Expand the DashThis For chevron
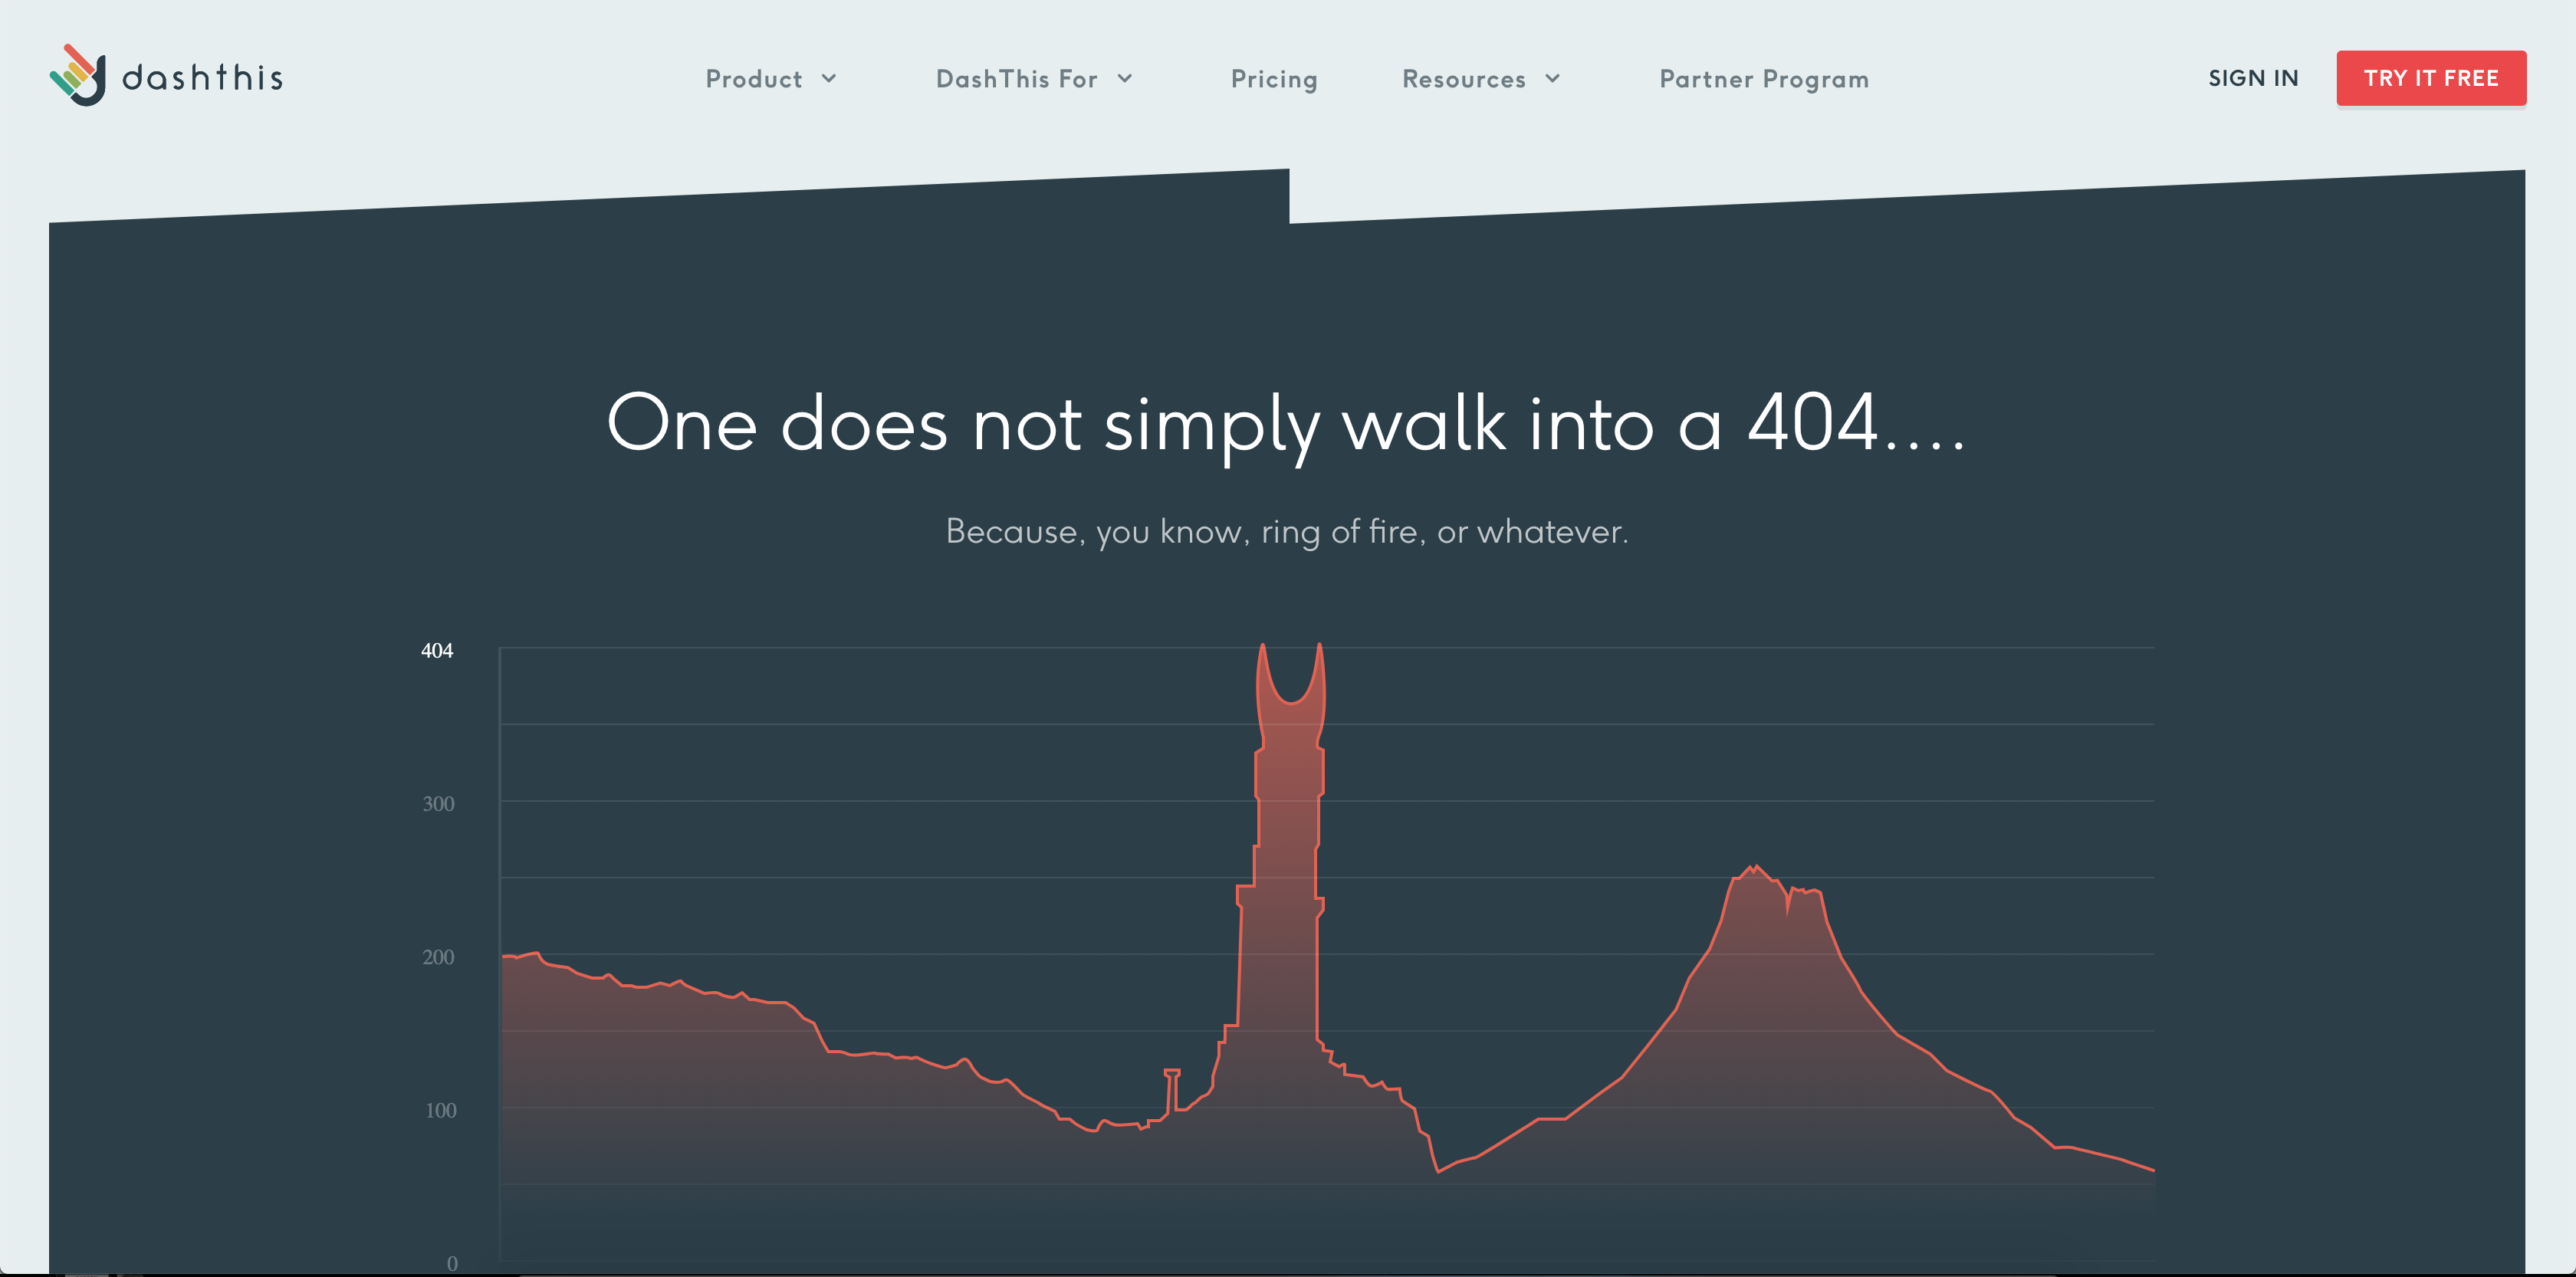 coord(1124,79)
